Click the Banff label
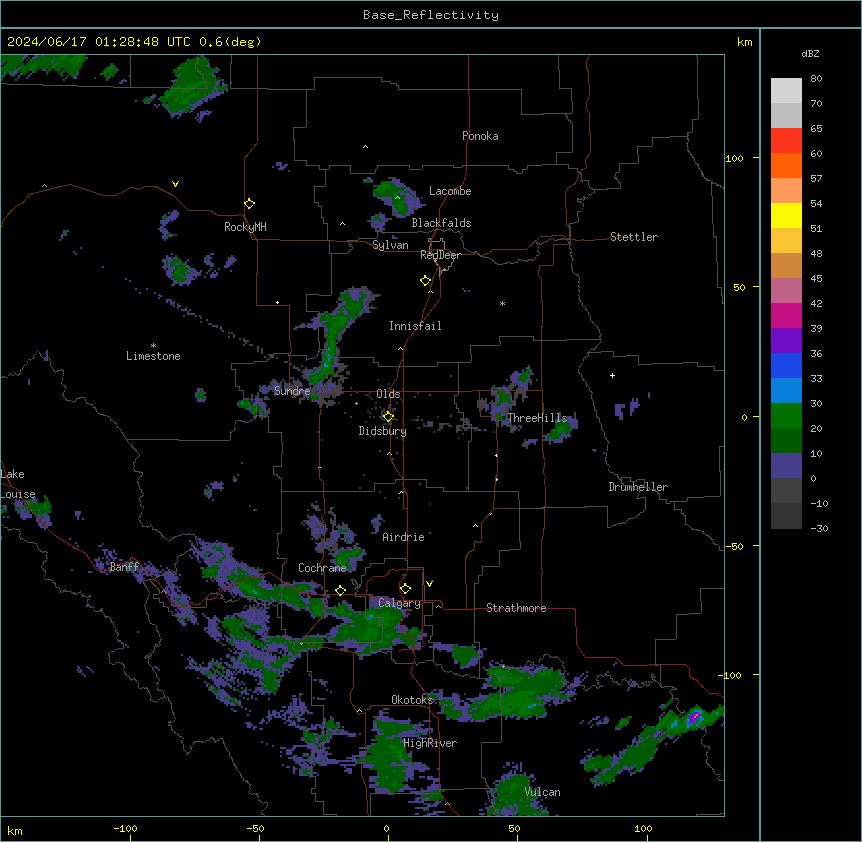The image size is (862, 842). pyautogui.click(x=124, y=567)
